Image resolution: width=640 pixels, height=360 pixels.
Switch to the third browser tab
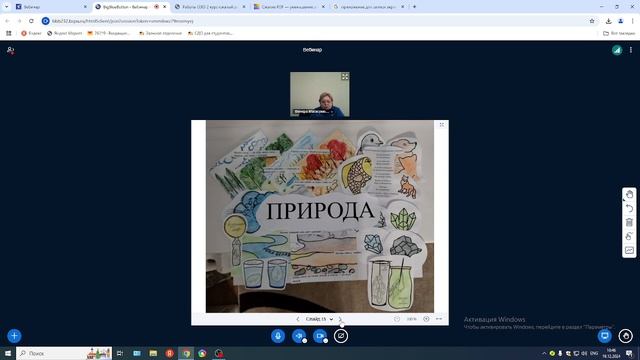coord(210,7)
